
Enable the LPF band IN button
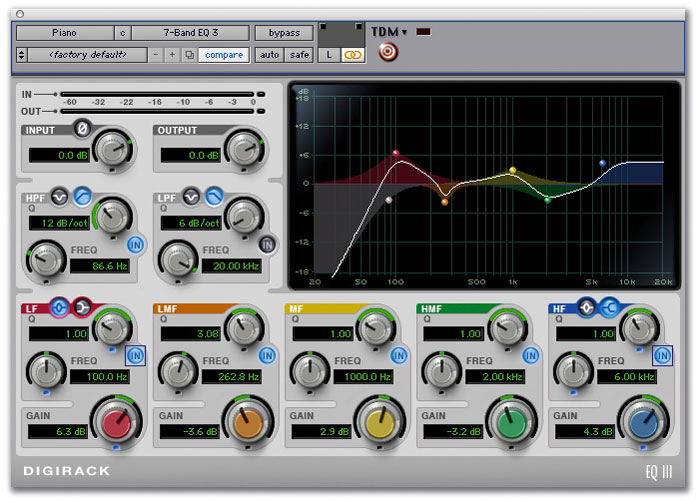point(268,243)
